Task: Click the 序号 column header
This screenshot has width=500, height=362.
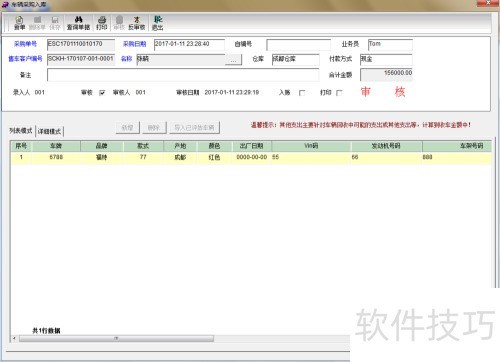Action: pos(21,146)
